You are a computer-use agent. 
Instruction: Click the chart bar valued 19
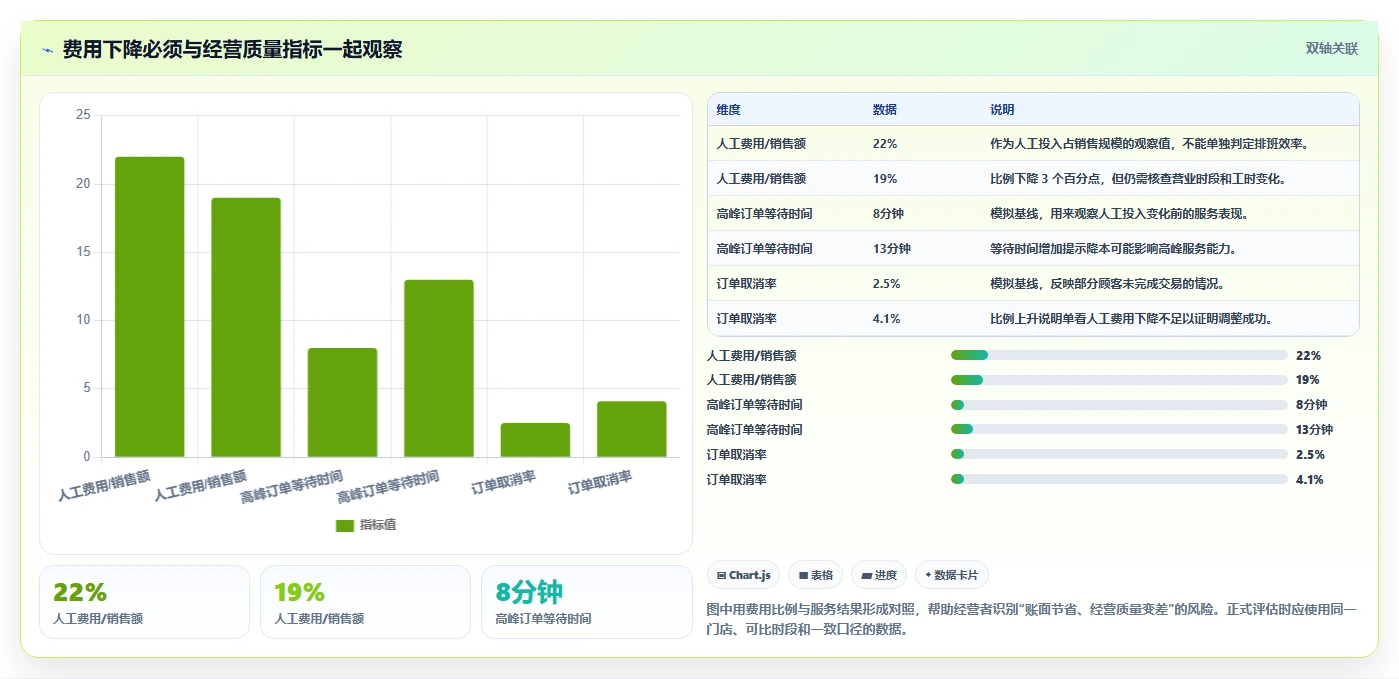coord(246,328)
